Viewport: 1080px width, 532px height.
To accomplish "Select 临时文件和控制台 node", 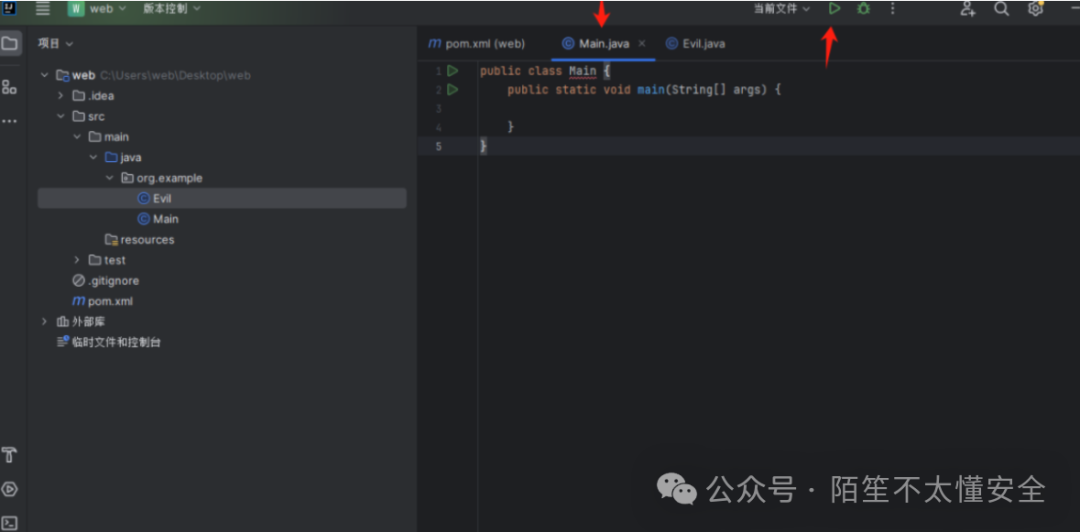I will pos(222,342).
